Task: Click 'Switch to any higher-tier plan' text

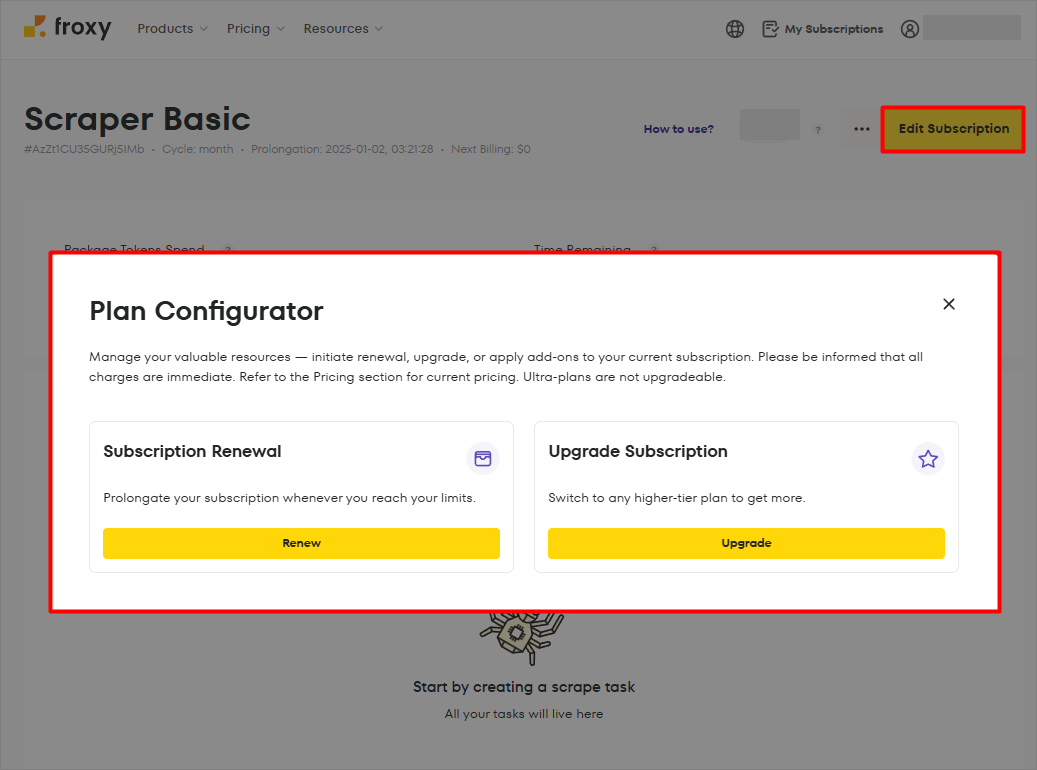Action: (x=677, y=498)
